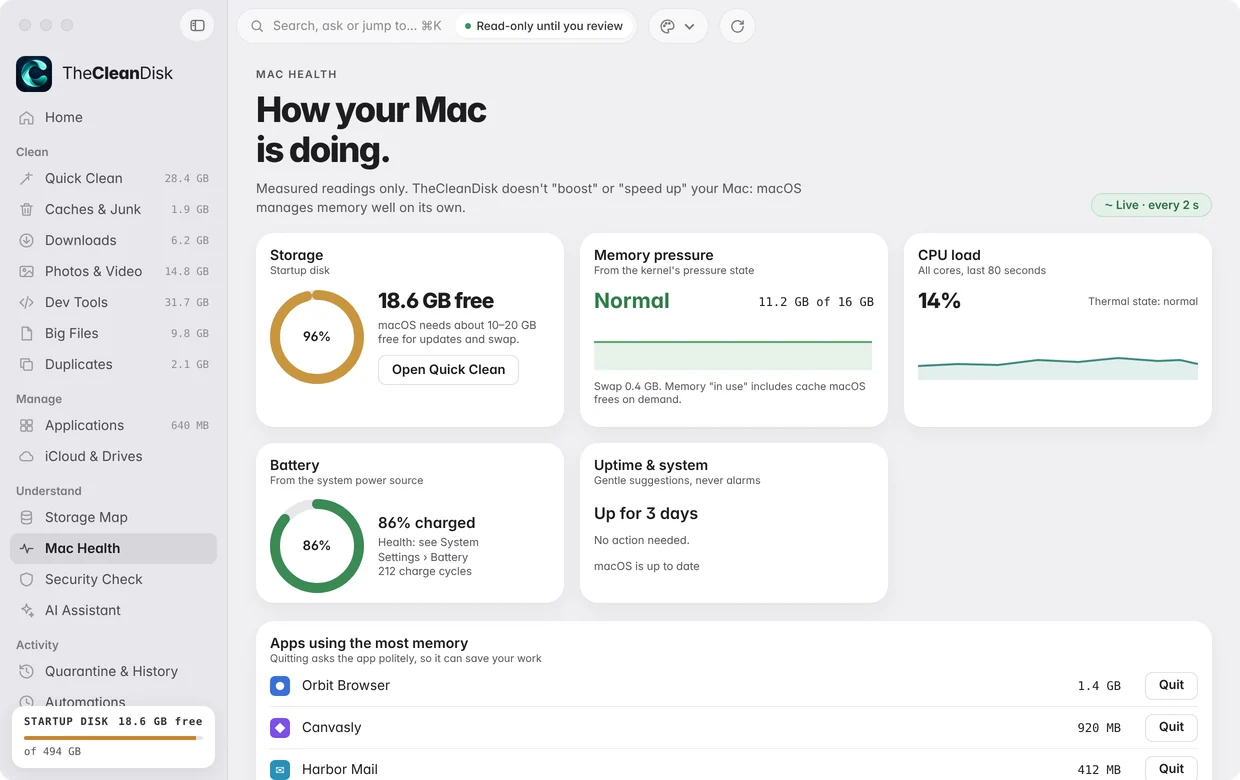Quit Orbit Browser

pos(1171,686)
